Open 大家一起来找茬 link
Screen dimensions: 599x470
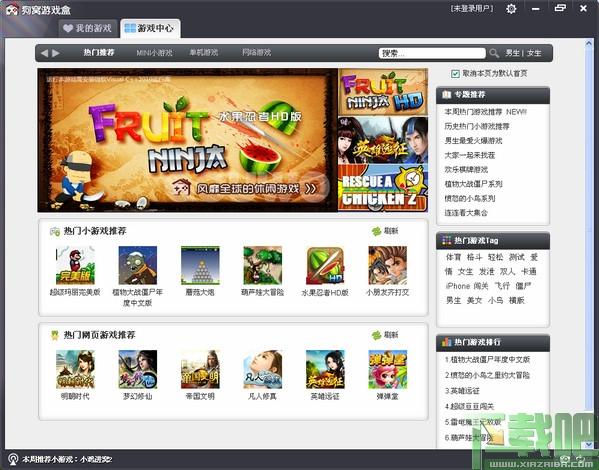(469, 155)
